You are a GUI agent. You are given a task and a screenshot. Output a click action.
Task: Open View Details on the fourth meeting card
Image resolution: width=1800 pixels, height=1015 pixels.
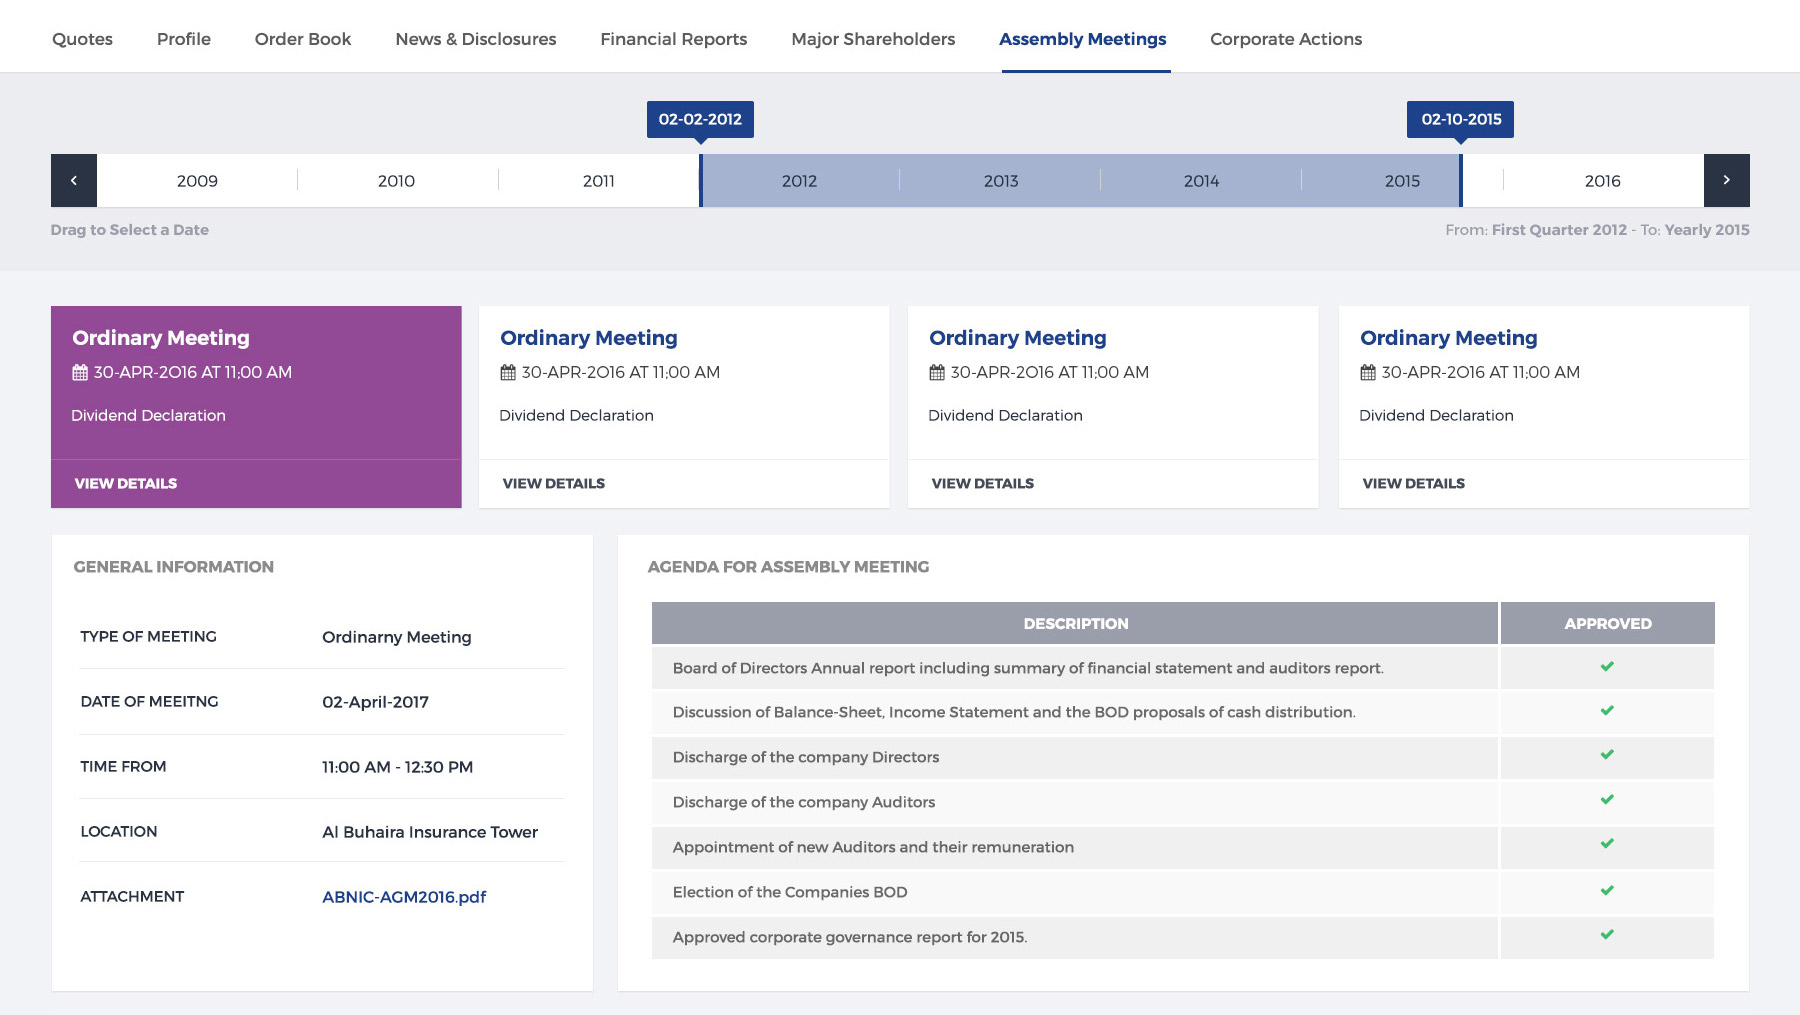click(1413, 484)
